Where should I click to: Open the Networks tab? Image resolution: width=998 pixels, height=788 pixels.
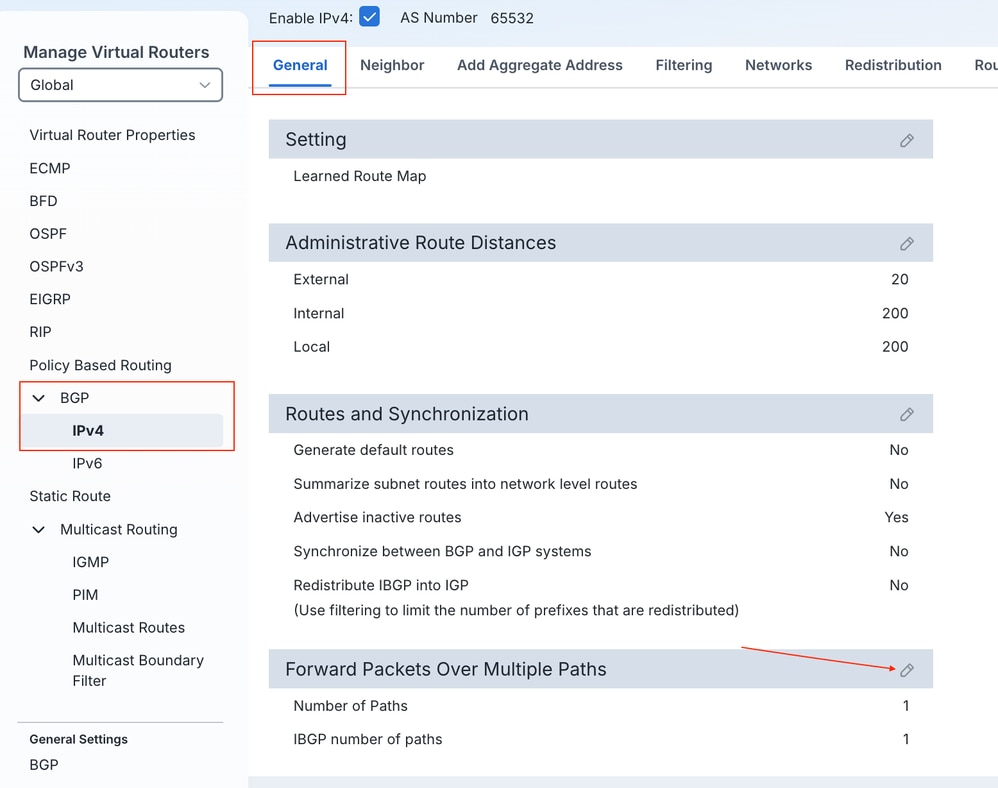778,65
